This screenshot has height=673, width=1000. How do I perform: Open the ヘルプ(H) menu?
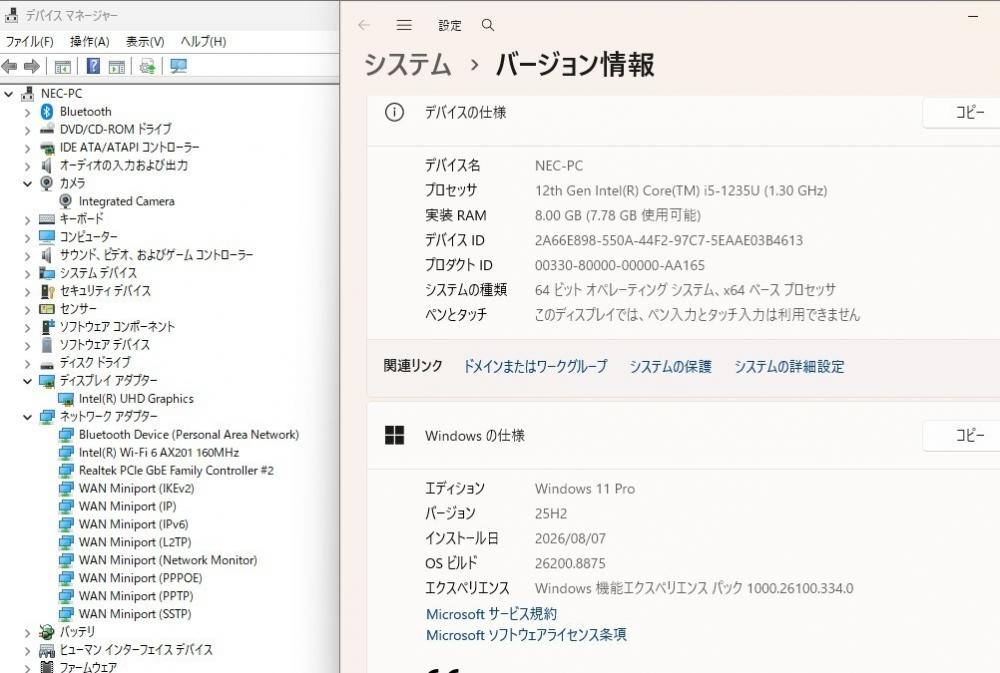point(203,41)
